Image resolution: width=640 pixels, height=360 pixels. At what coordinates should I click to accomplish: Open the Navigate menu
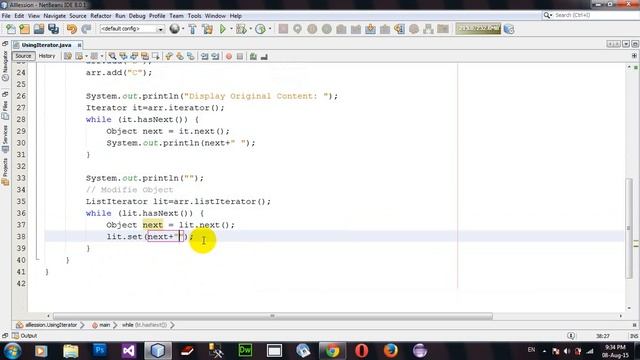coord(55,16)
